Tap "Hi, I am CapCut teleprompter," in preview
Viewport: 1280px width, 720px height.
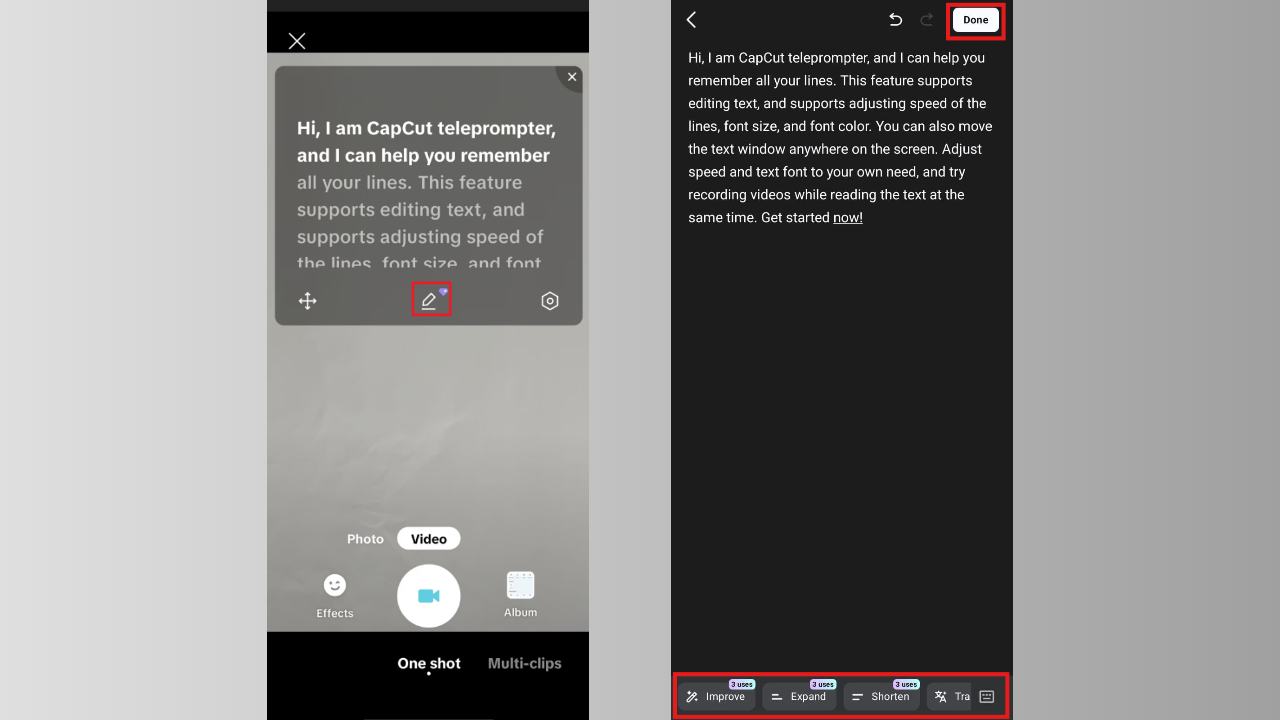click(x=426, y=129)
